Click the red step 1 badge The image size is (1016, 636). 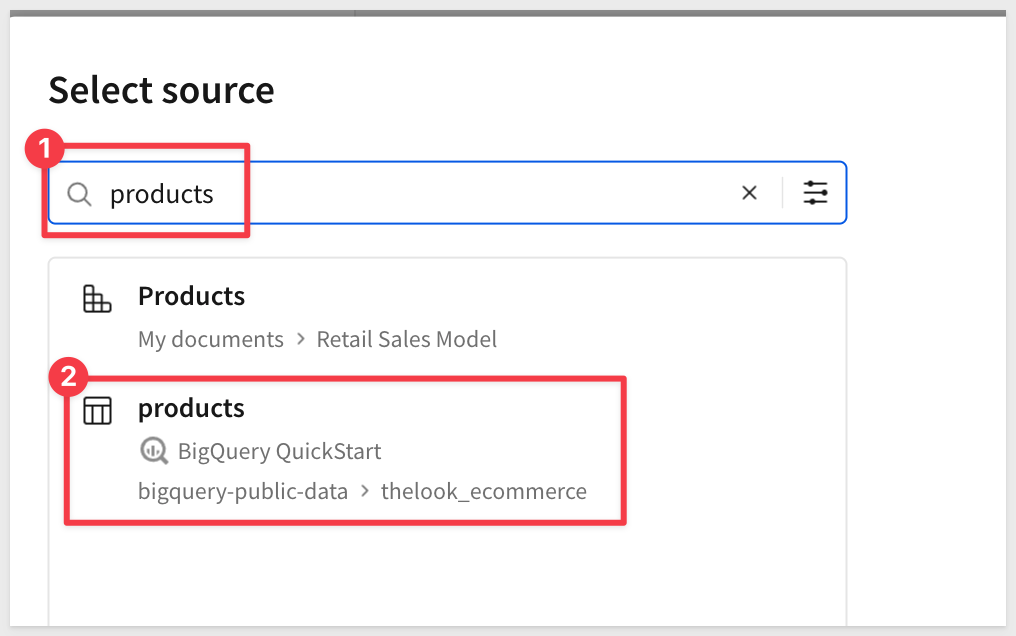[44, 150]
